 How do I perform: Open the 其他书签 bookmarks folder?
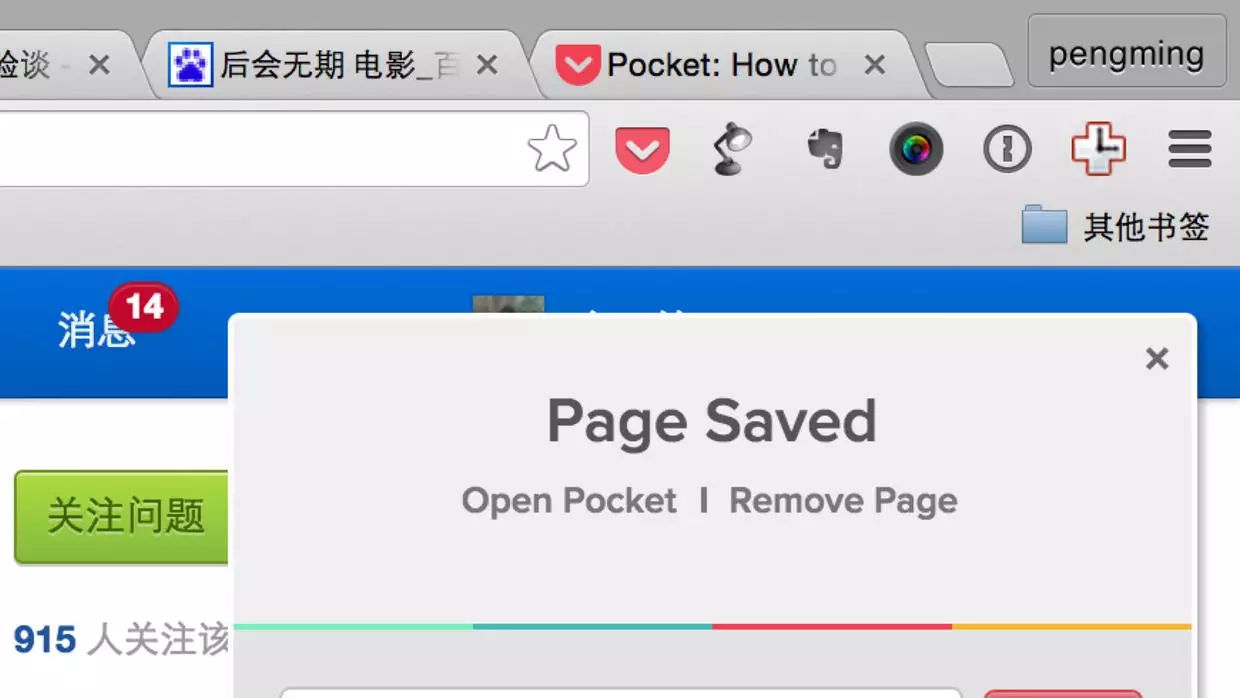tap(1116, 226)
